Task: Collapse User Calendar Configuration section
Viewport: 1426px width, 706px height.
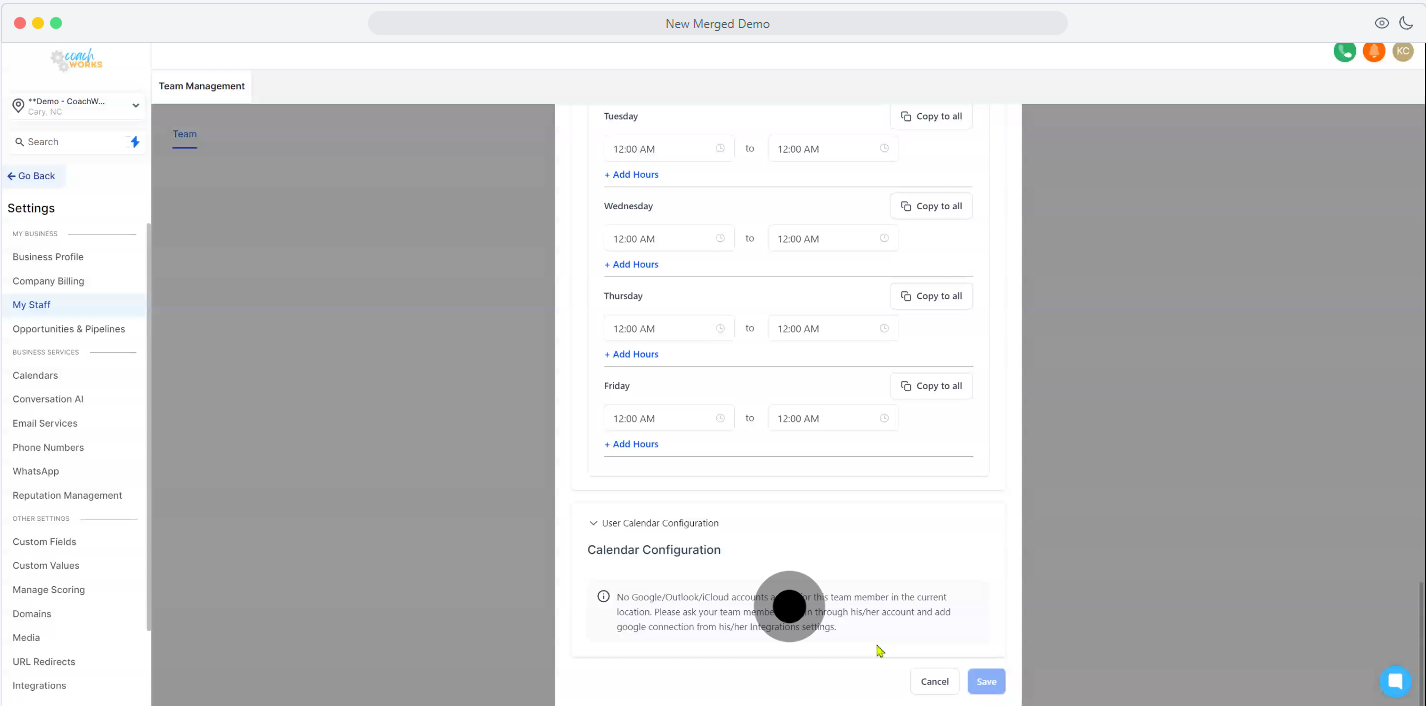Action: pyautogui.click(x=593, y=523)
